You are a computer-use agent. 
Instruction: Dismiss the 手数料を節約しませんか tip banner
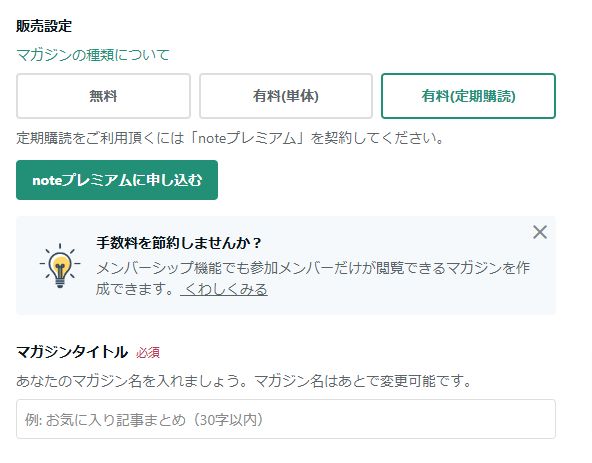pos(540,232)
